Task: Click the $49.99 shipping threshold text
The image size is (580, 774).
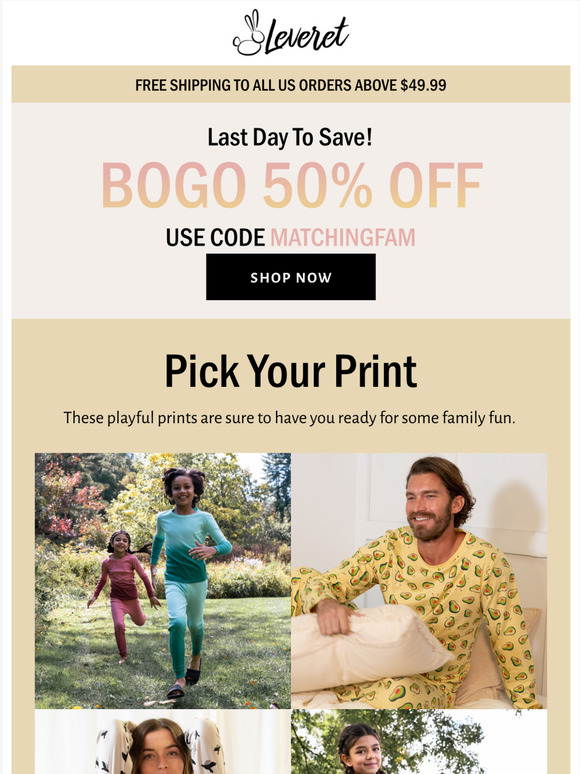Action: coord(423,85)
